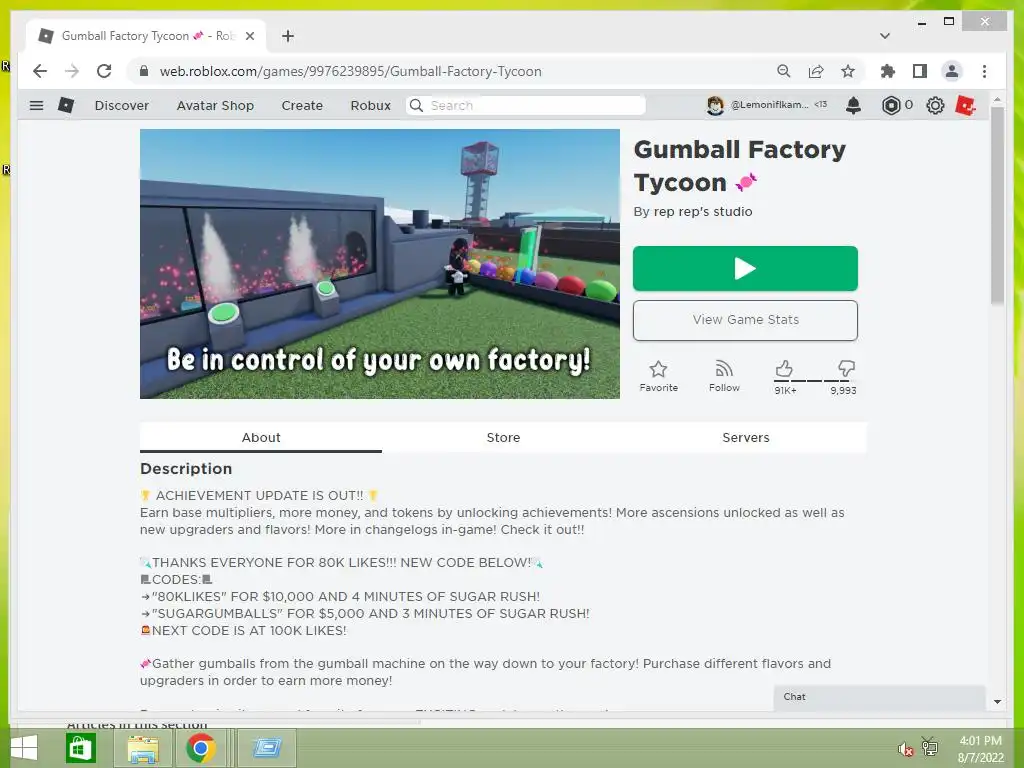This screenshot has width=1024, height=768.
Task: Click the 91K+ likes count
Action: pyautogui.click(x=785, y=391)
